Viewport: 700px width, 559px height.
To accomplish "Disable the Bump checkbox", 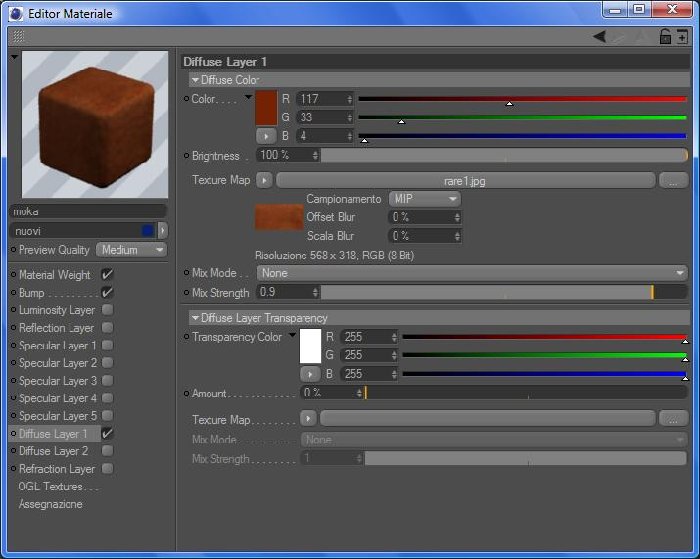I will pyautogui.click(x=108, y=292).
